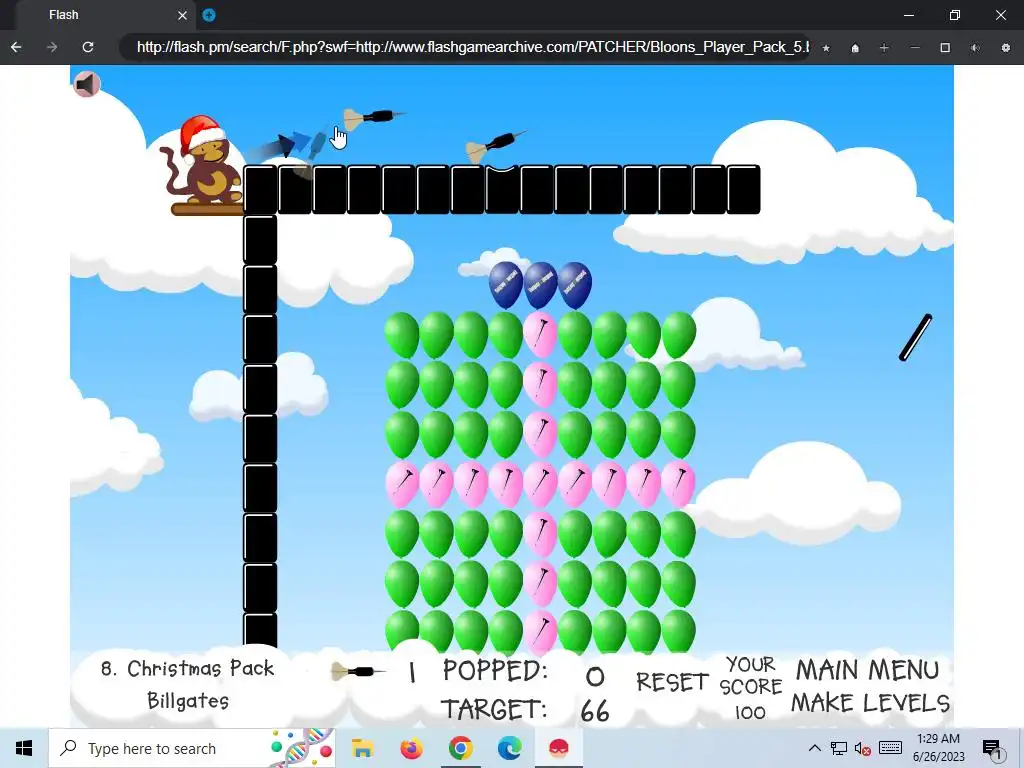Open the notification center
The width and height of the screenshot is (1024, 768).
[991, 748]
